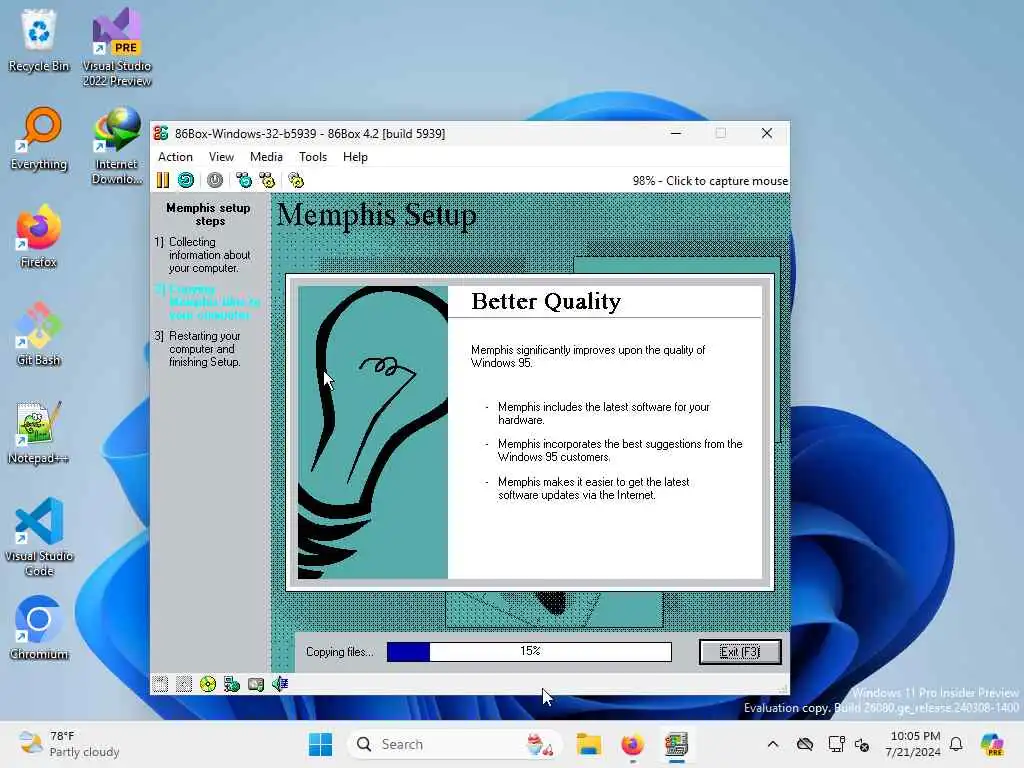Viewport: 1024px width, 768px height.
Task: Click the first floppy drive status icon
Action: 160,684
